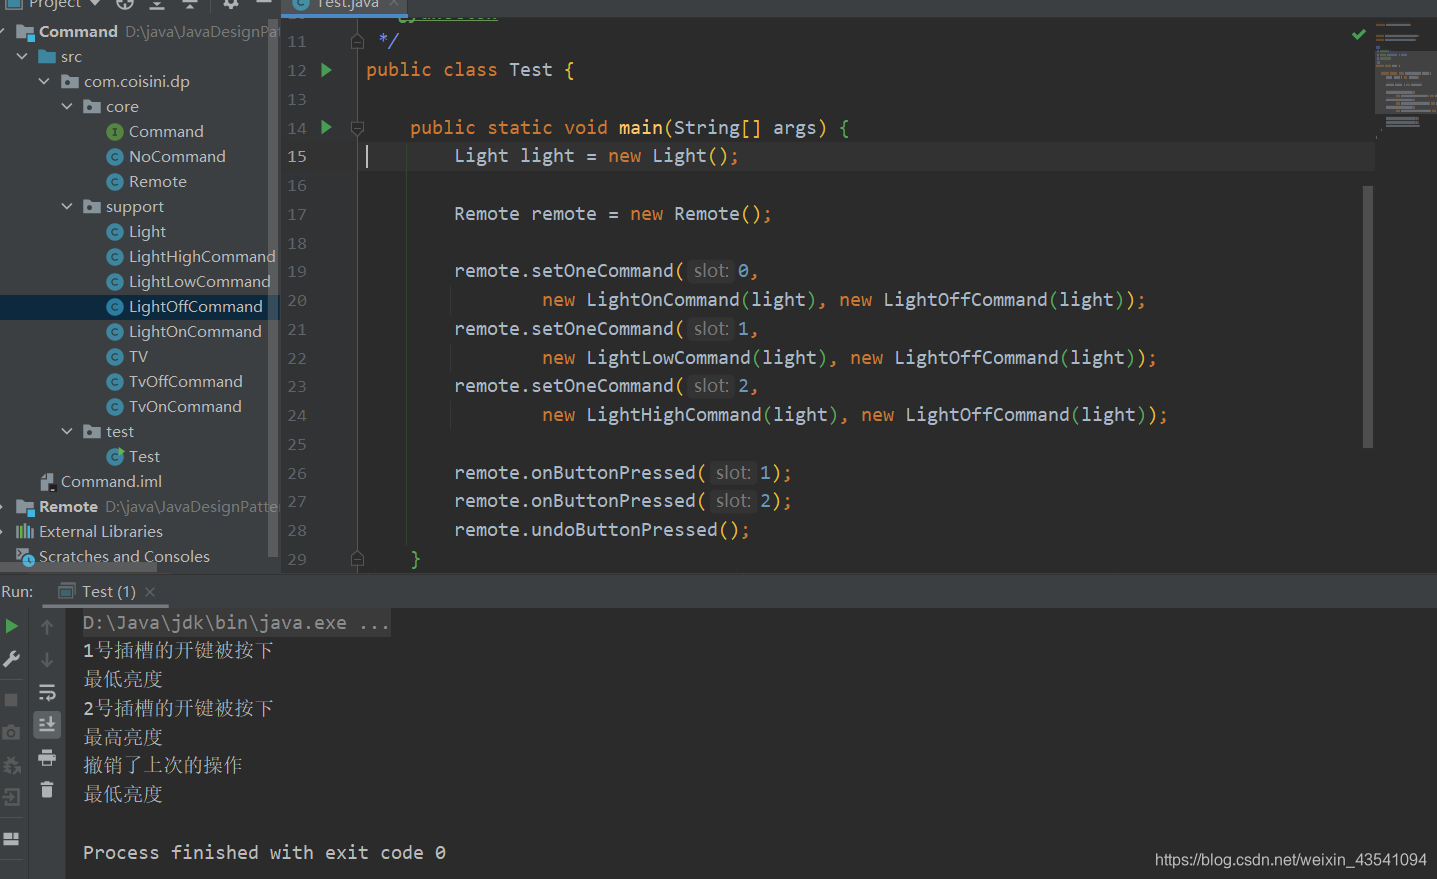Screen dimensions: 1437x879
Task: Click 'Process finished with exit code 0' text
Action: tap(264, 853)
